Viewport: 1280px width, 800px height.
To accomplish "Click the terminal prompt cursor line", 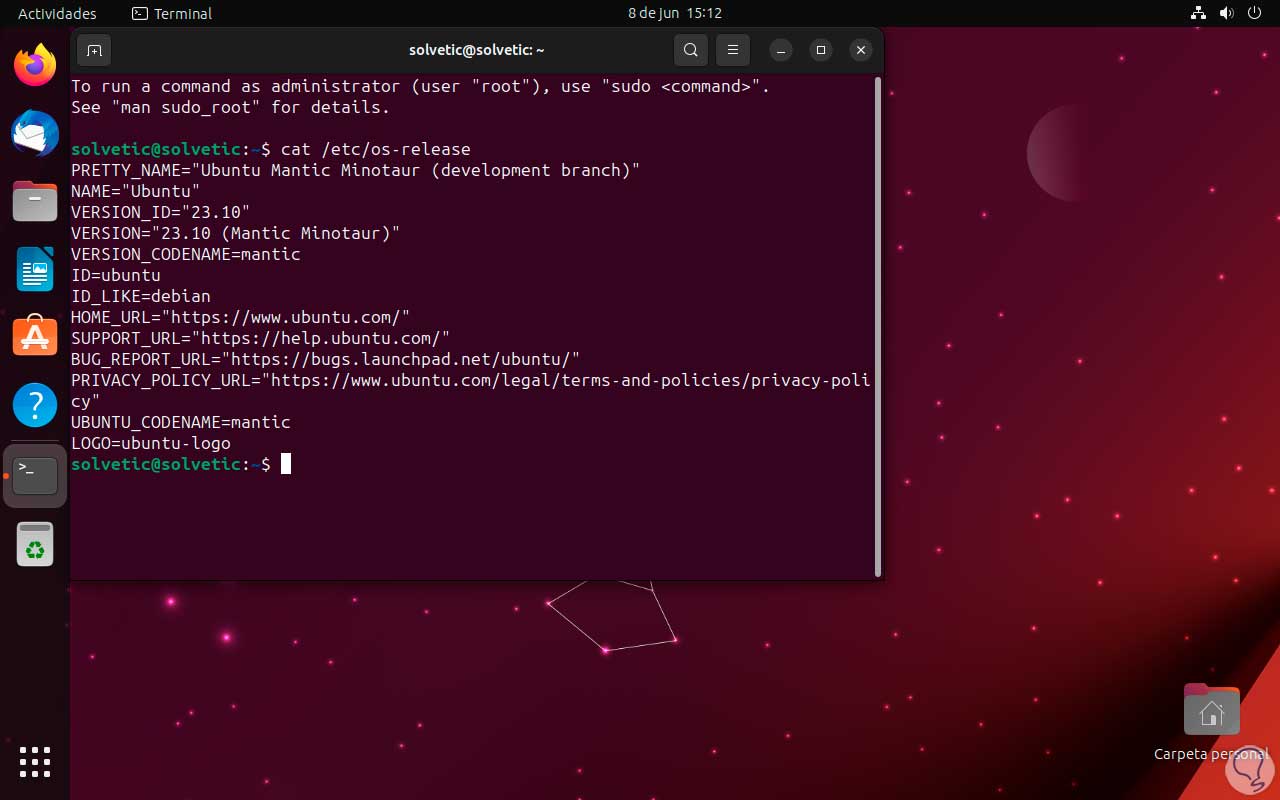I will (x=181, y=464).
